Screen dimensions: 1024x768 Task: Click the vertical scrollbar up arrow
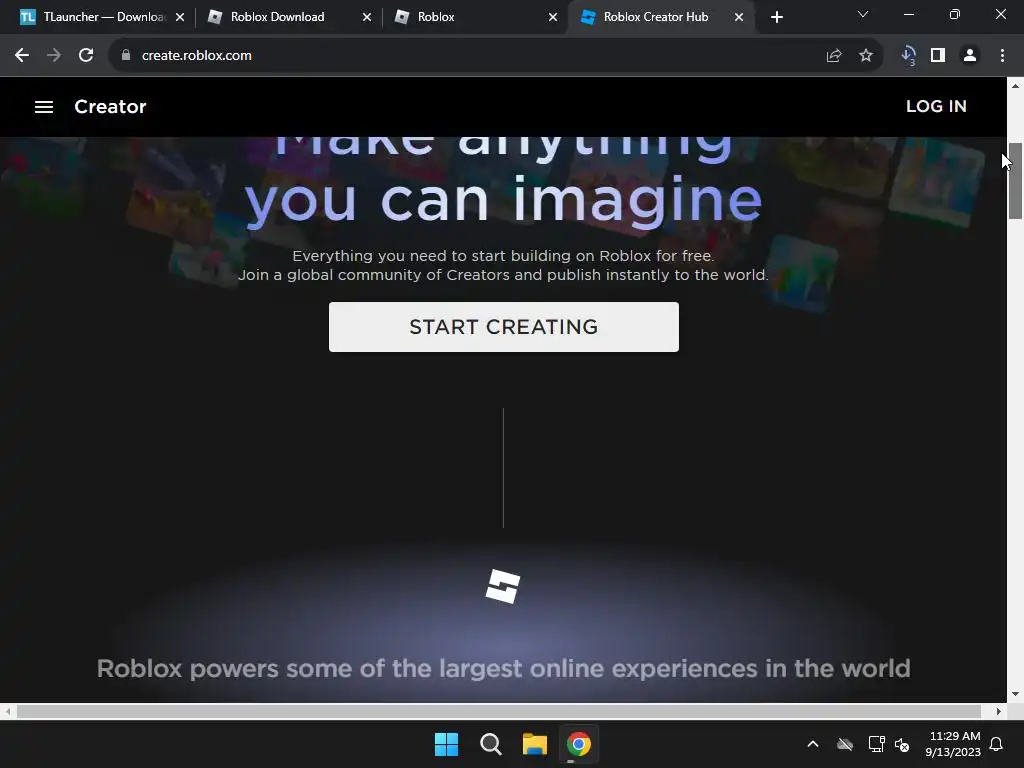pos(1015,86)
